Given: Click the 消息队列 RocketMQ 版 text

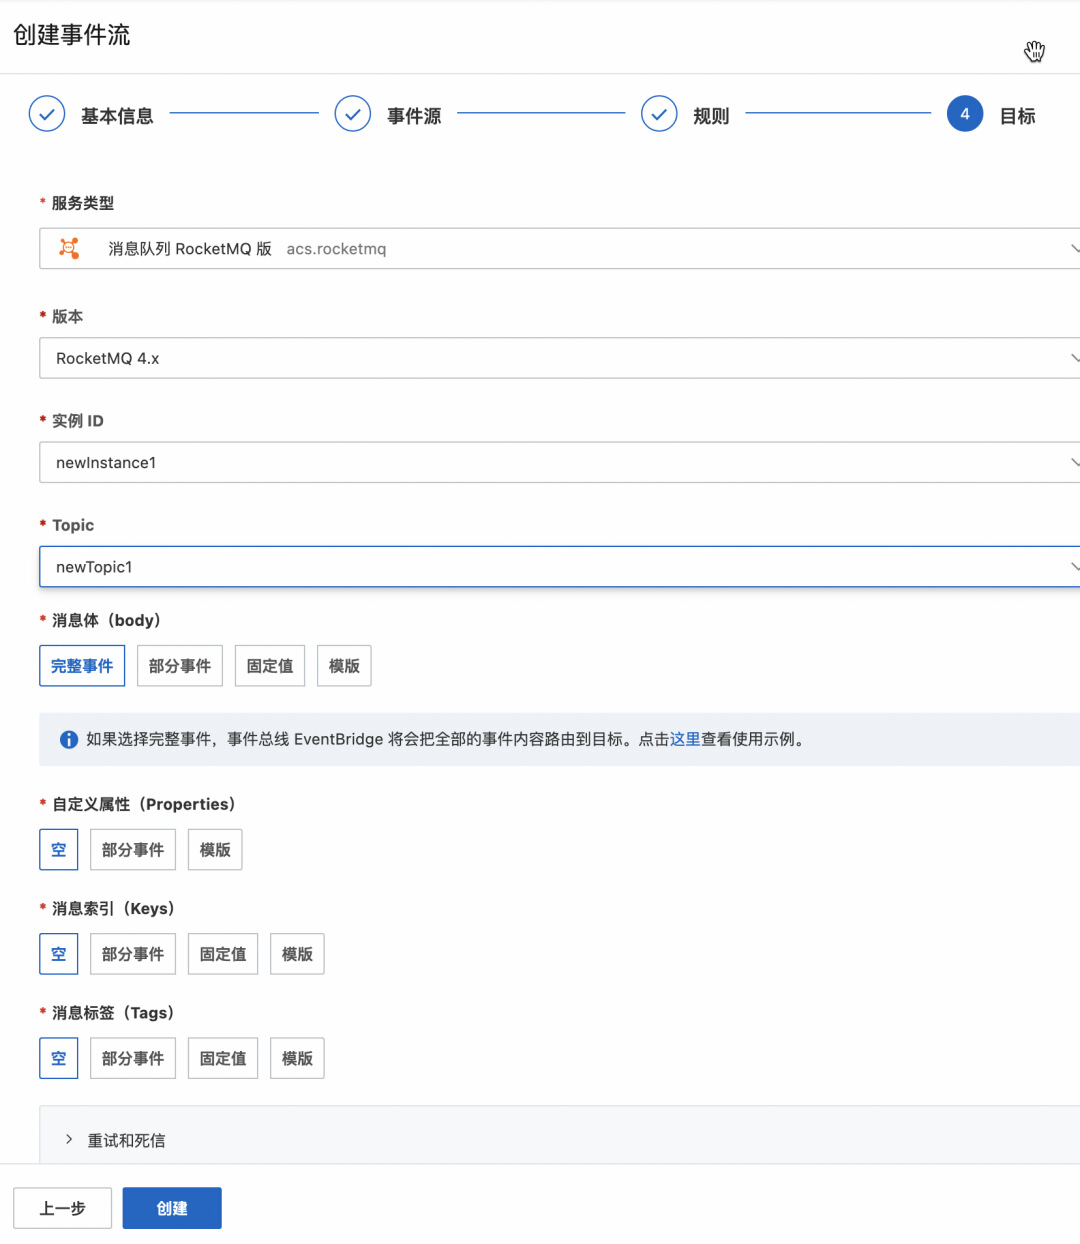Looking at the screenshot, I should click(190, 249).
